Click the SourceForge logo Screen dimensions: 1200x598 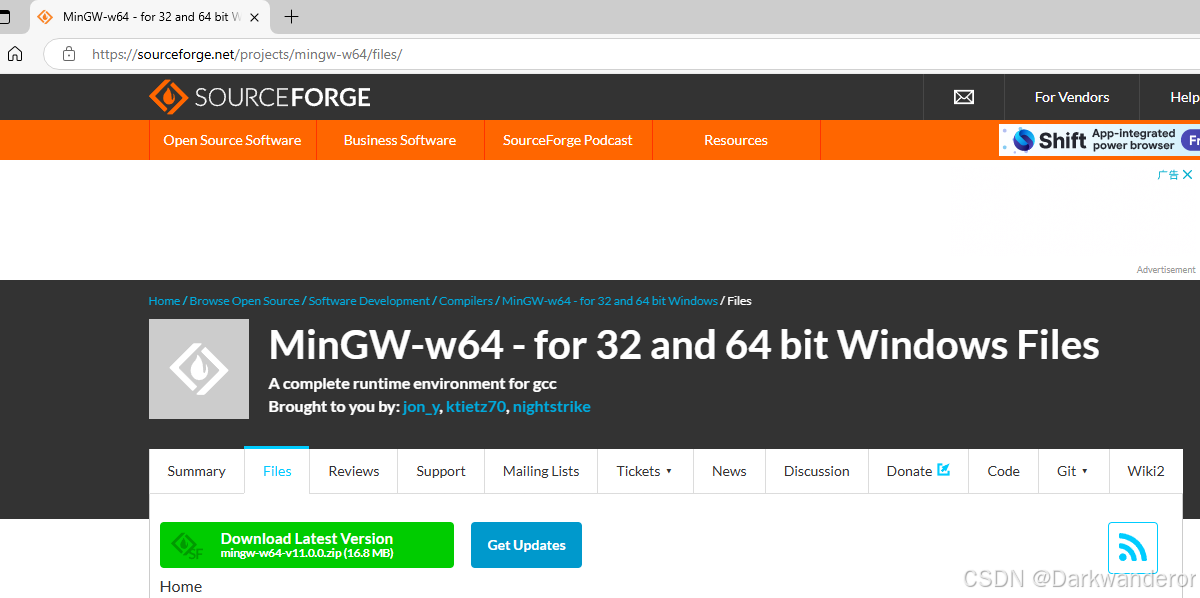pyautogui.click(x=260, y=97)
